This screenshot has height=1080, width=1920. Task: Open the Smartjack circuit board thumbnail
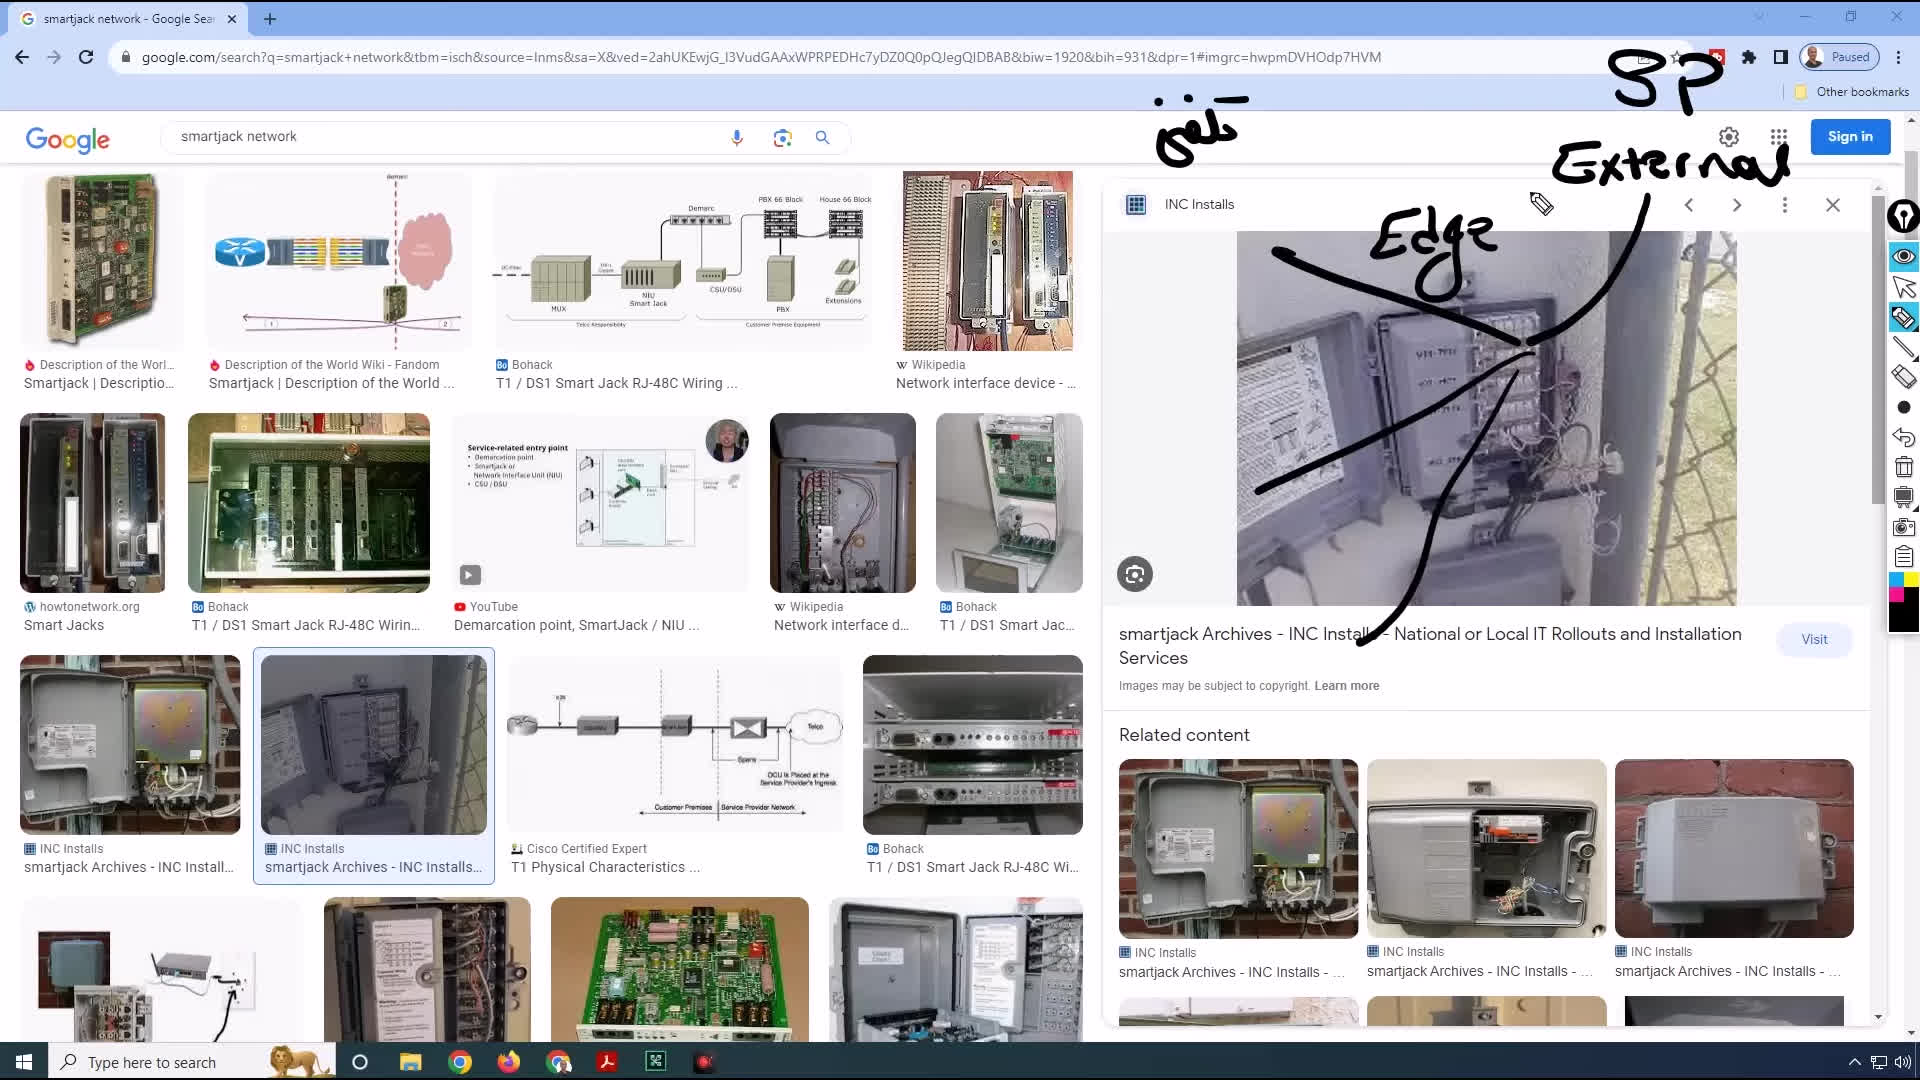coord(102,261)
